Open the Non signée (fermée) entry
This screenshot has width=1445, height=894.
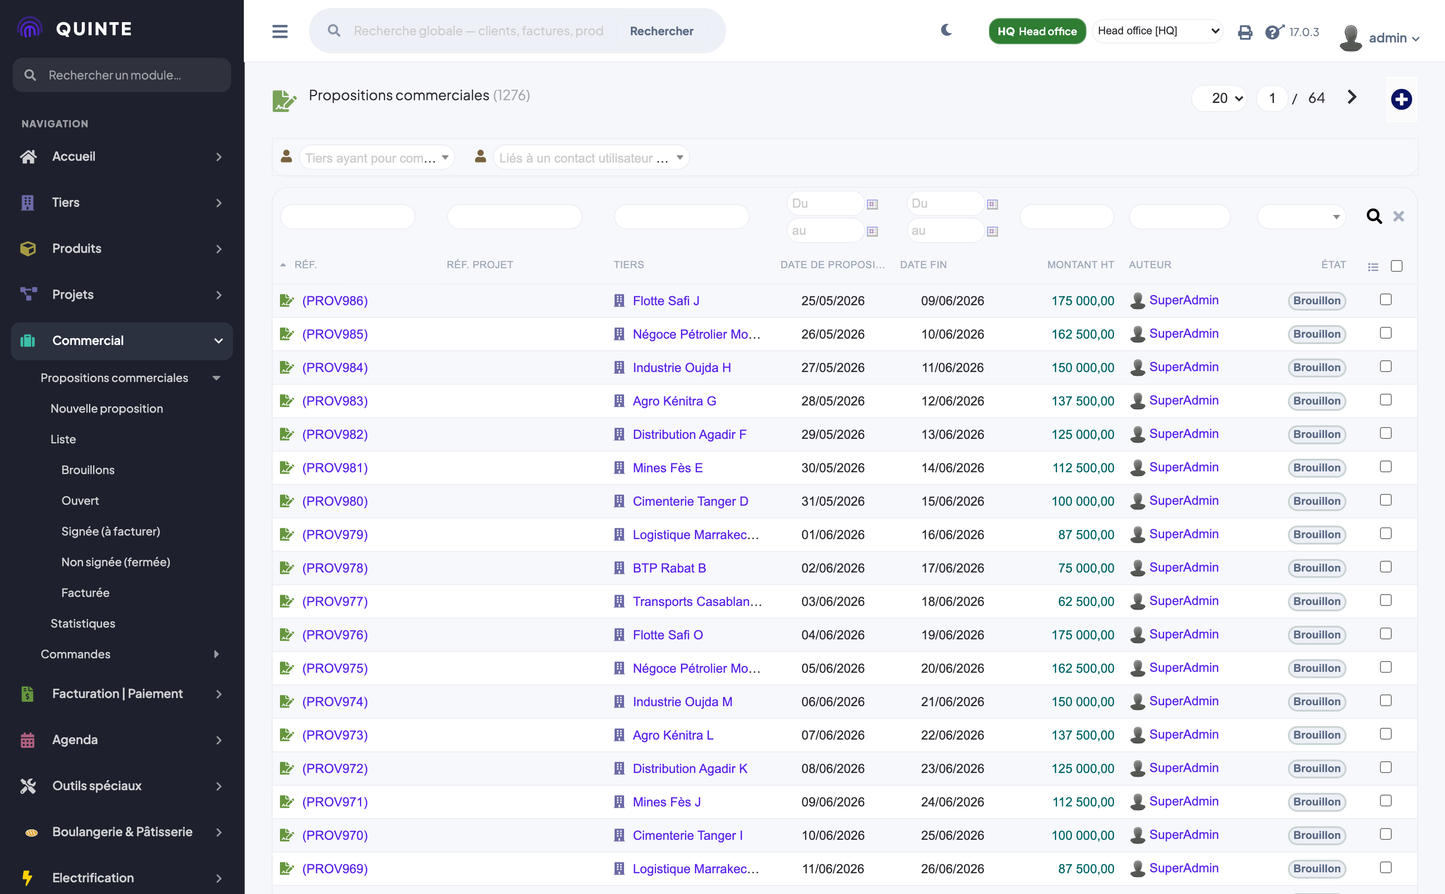(x=116, y=562)
